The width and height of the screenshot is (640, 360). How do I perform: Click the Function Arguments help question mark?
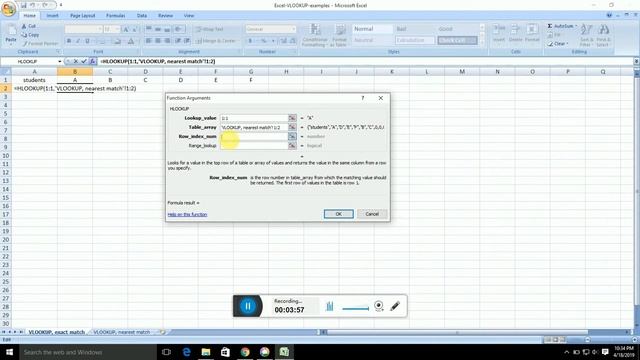tap(362, 98)
